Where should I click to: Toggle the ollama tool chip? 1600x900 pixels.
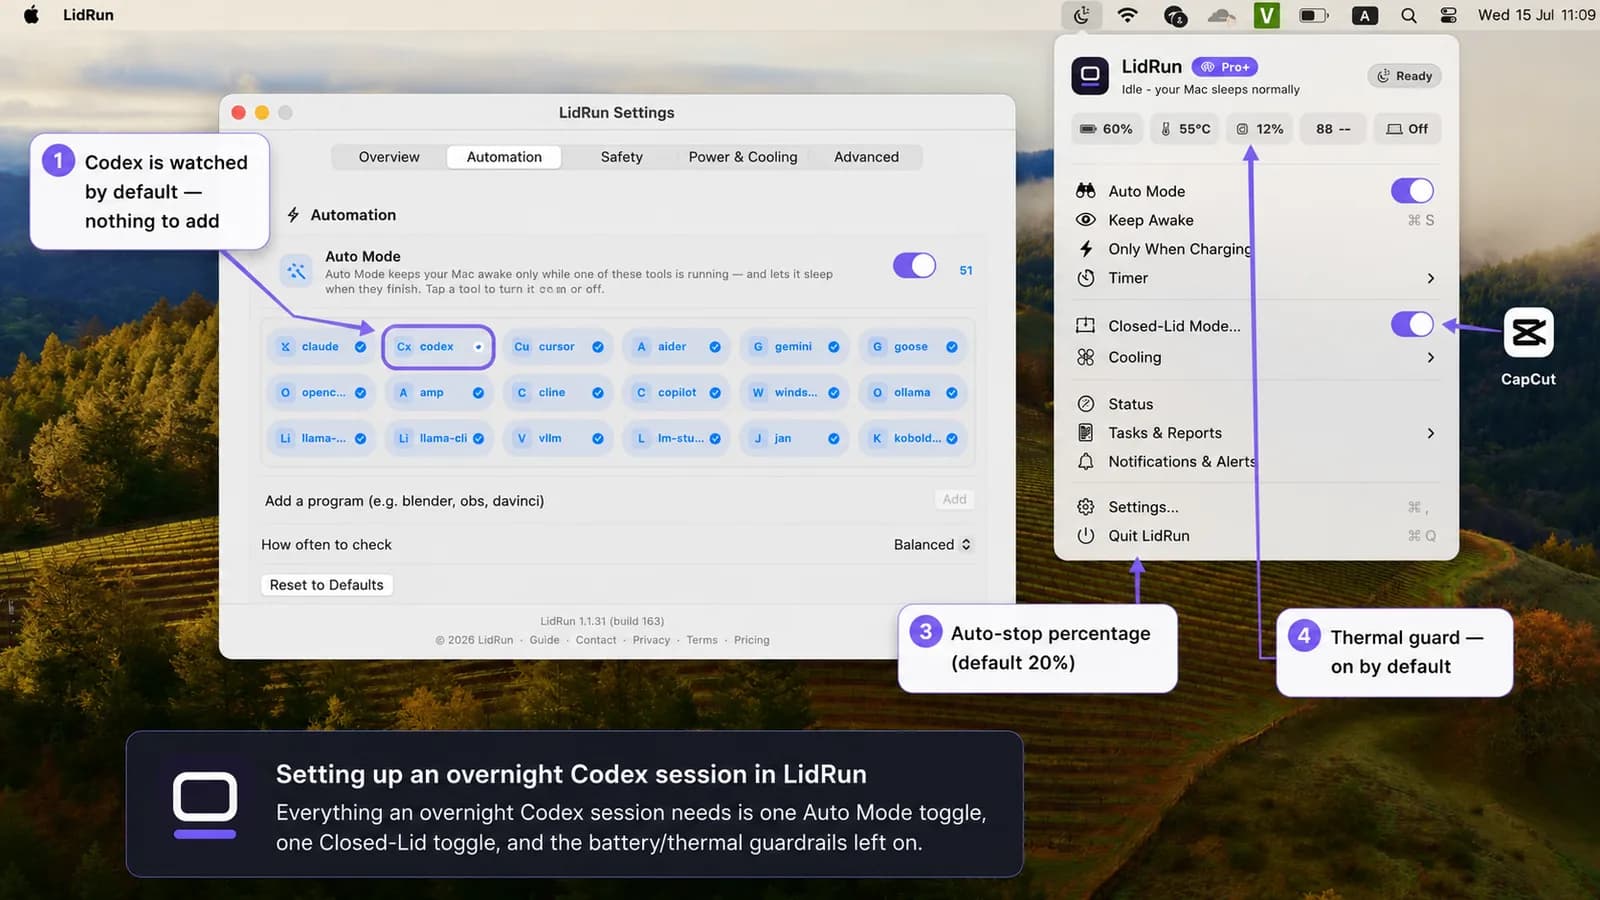tap(913, 393)
